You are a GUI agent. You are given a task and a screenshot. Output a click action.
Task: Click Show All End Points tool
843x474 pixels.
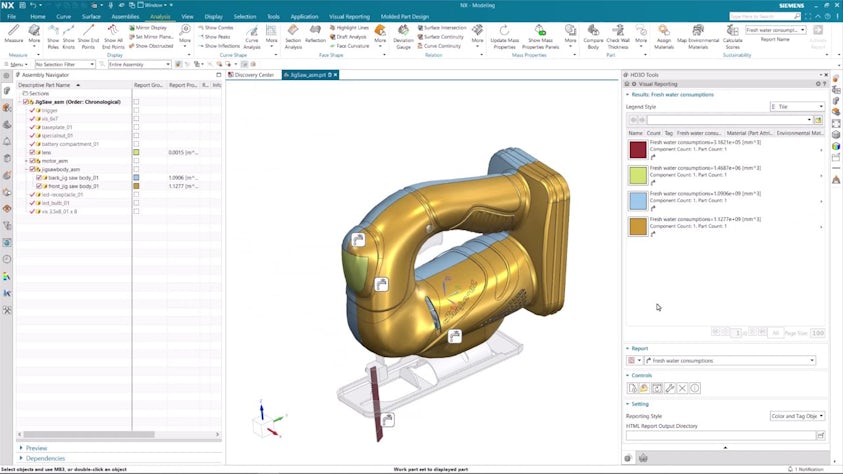point(113,37)
